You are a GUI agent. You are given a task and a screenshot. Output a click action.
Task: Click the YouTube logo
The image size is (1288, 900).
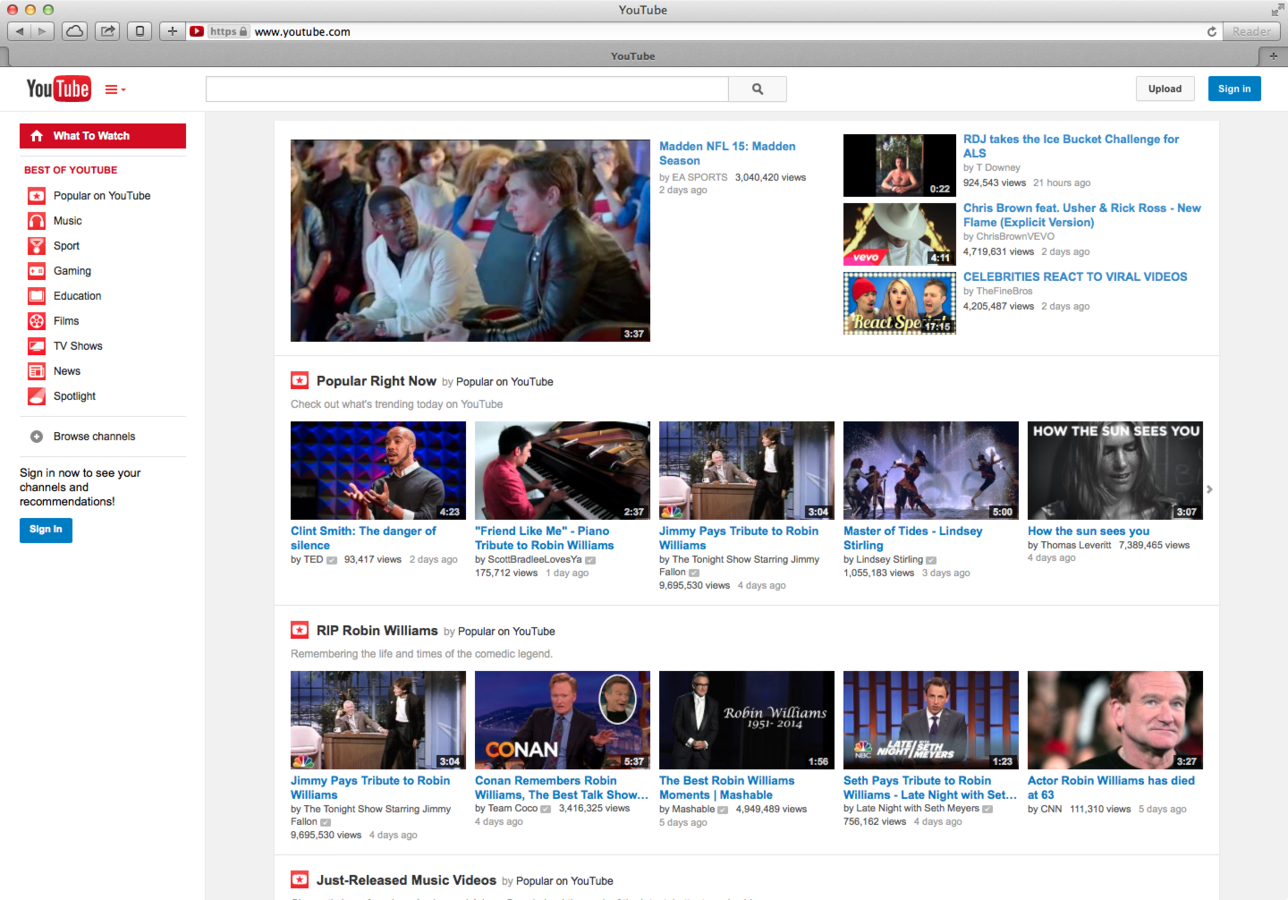click(x=58, y=89)
